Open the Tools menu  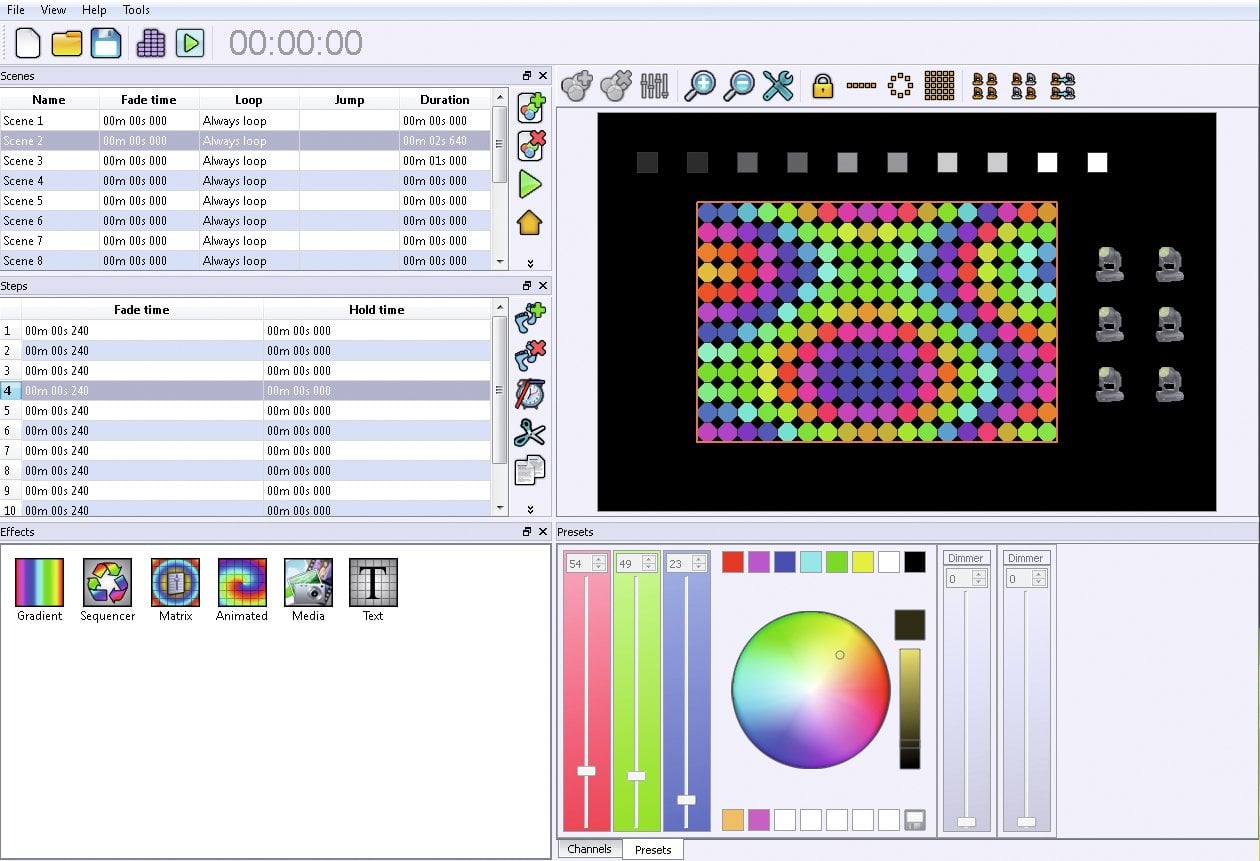tap(136, 10)
